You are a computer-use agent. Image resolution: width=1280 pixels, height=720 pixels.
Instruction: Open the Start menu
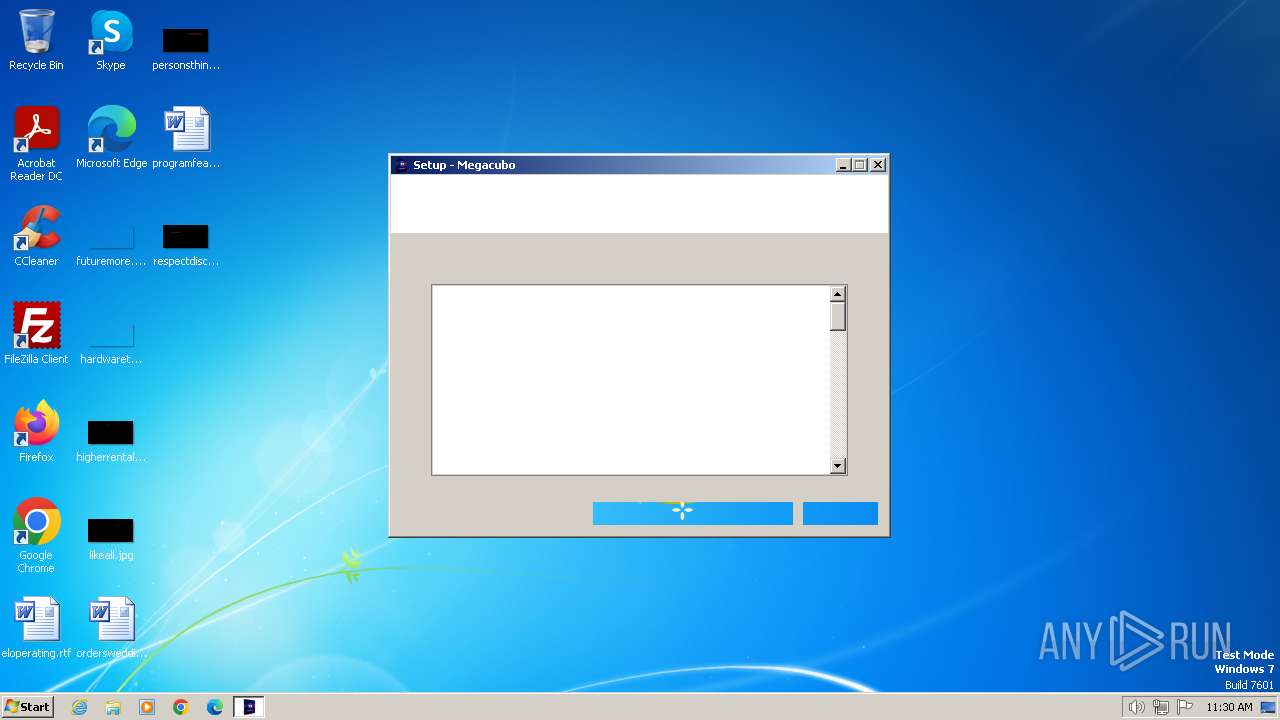pos(27,706)
